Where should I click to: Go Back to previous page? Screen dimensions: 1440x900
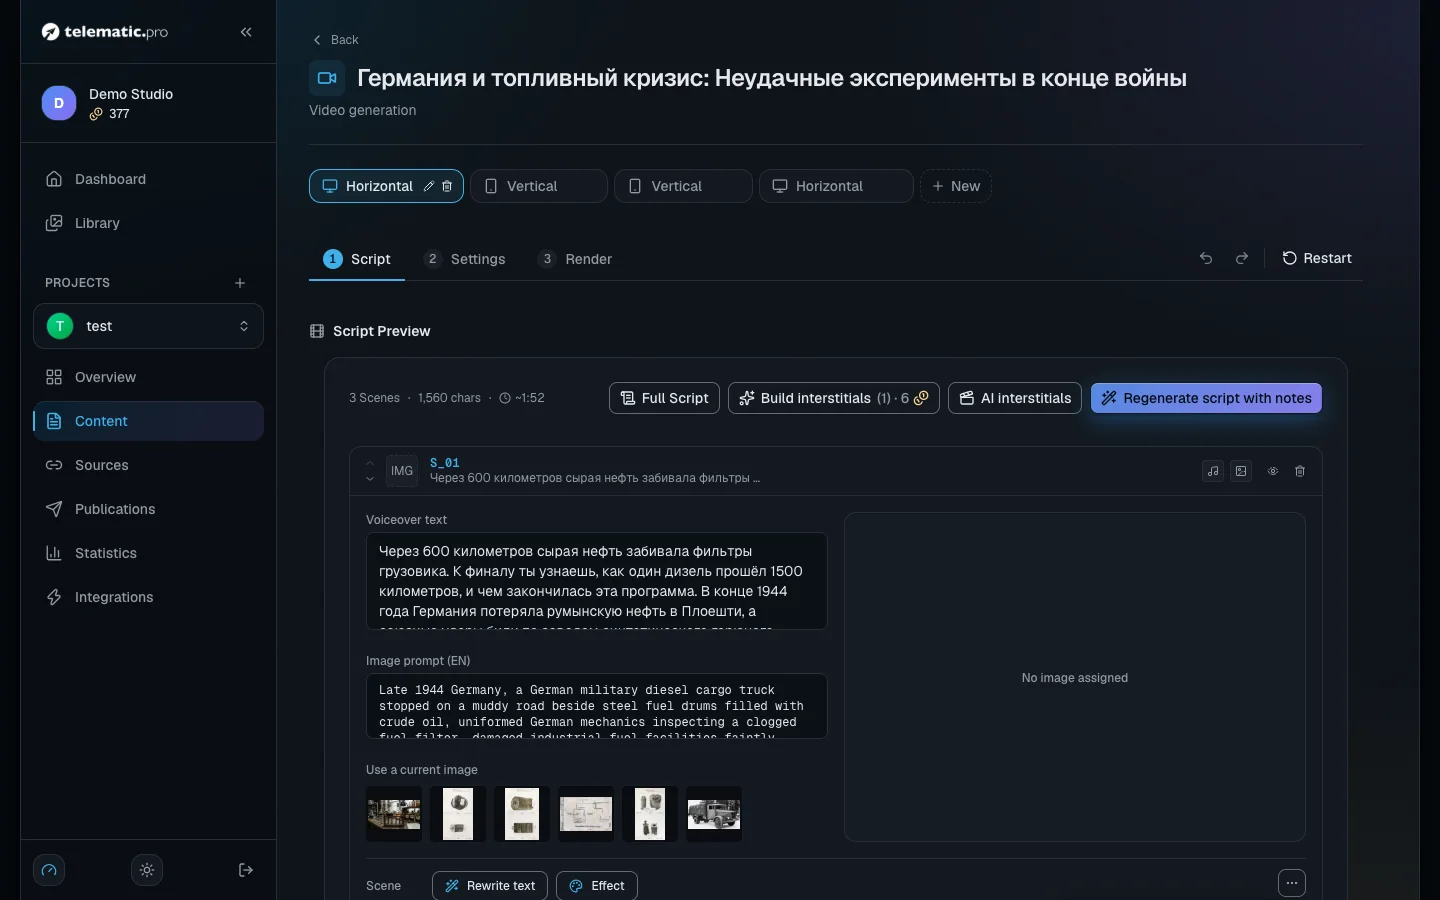pos(336,40)
